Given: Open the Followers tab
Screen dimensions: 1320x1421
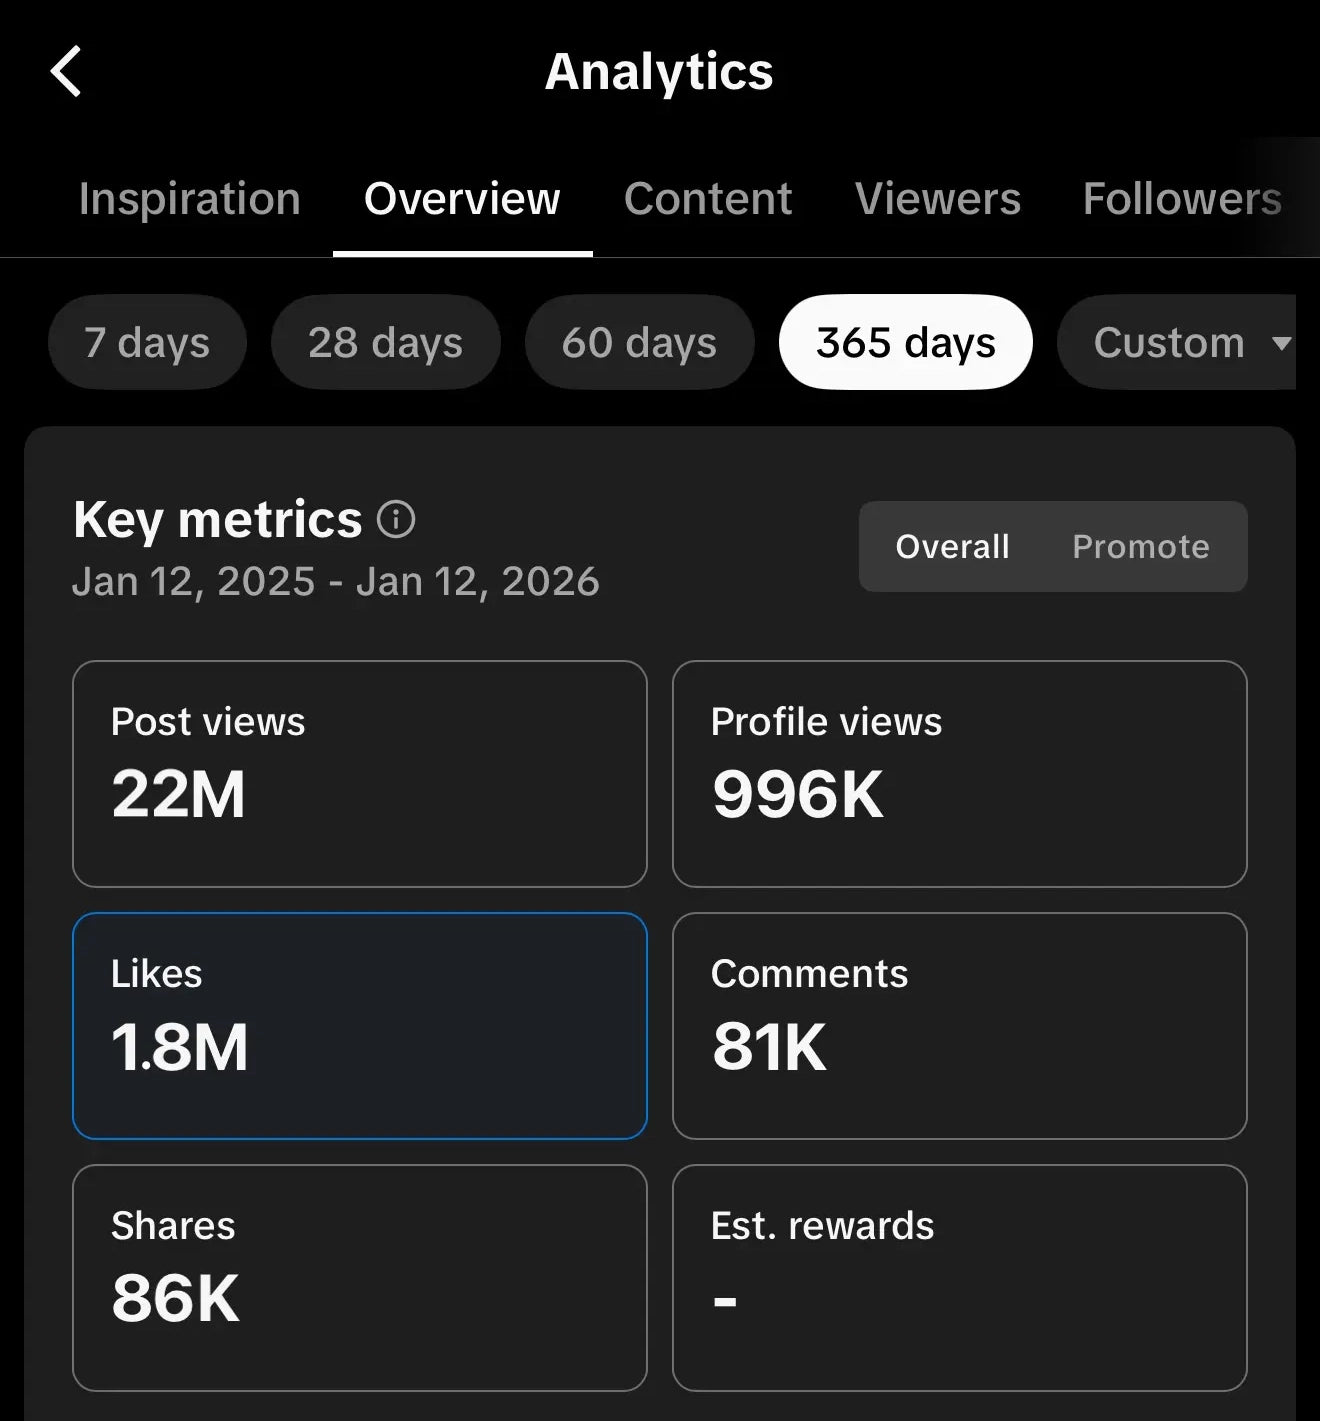Looking at the screenshot, I should tap(1181, 199).
